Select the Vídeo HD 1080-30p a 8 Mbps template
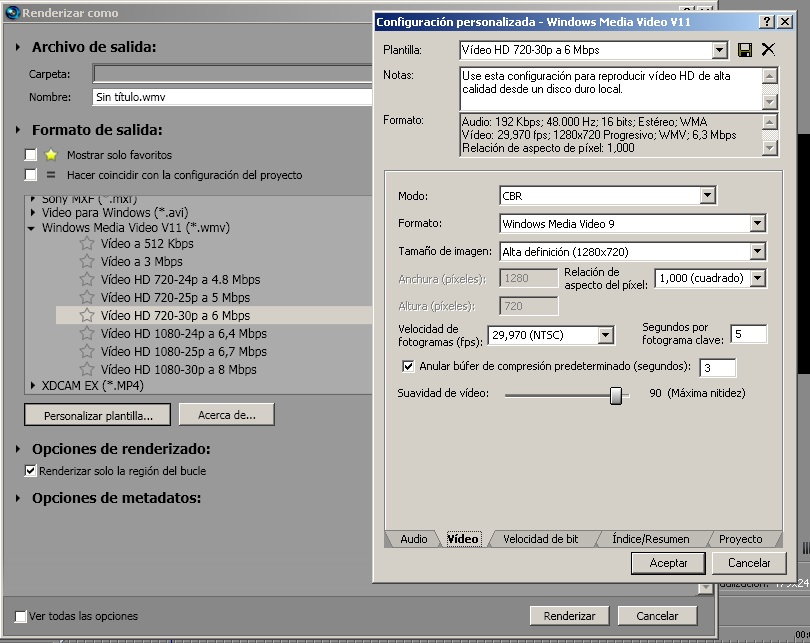810x643 pixels. tap(178, 369)
